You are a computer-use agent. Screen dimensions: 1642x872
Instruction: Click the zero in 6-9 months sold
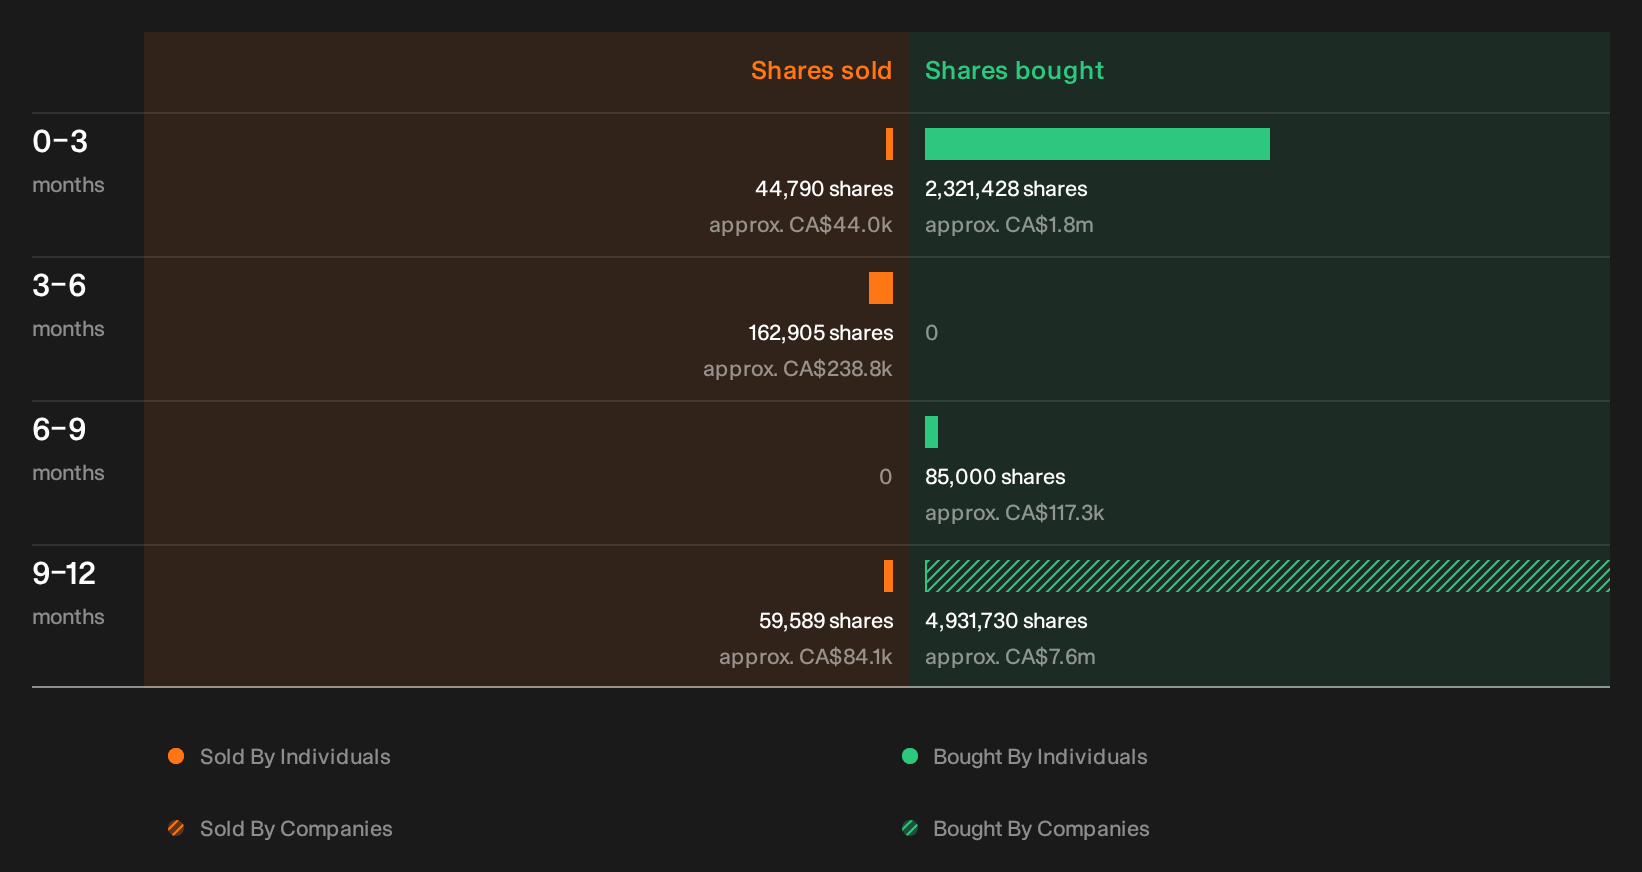click(x=885, y=477)
